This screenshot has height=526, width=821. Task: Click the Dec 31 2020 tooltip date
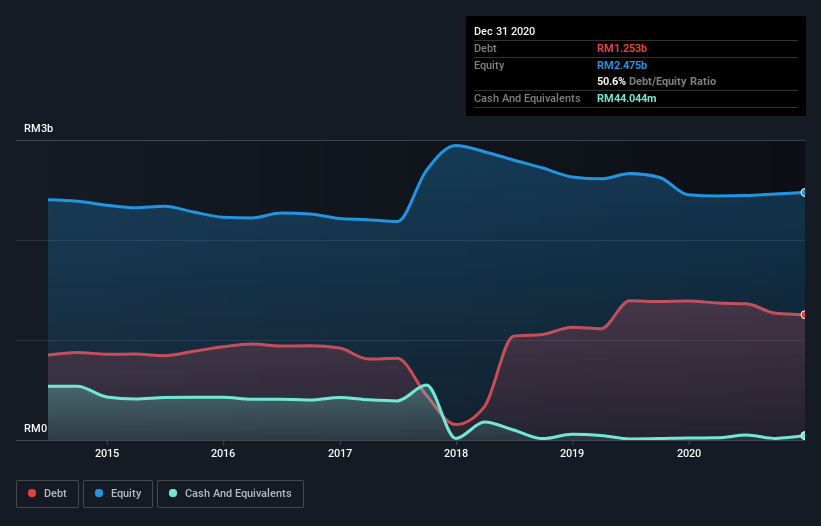pyautogui.click(x=504, y=31)
